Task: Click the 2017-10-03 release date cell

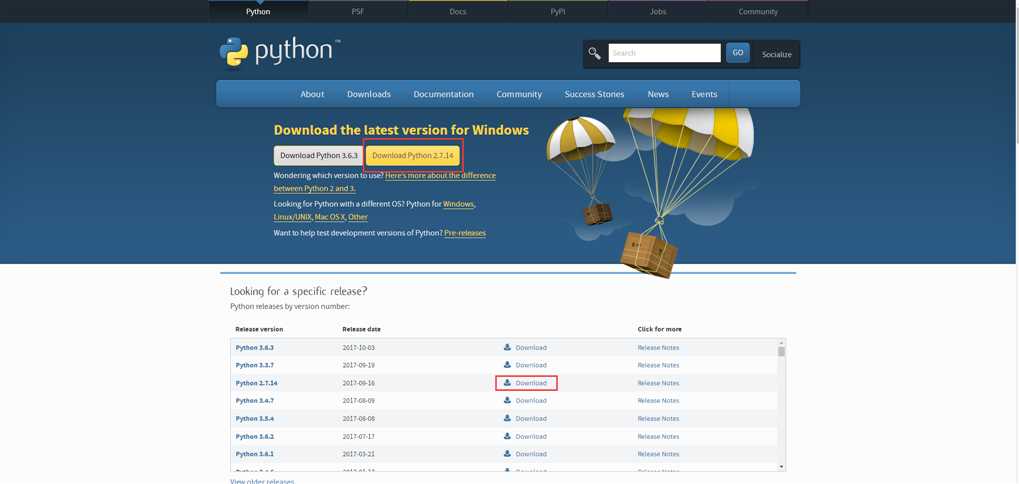Action: [359, 348]
